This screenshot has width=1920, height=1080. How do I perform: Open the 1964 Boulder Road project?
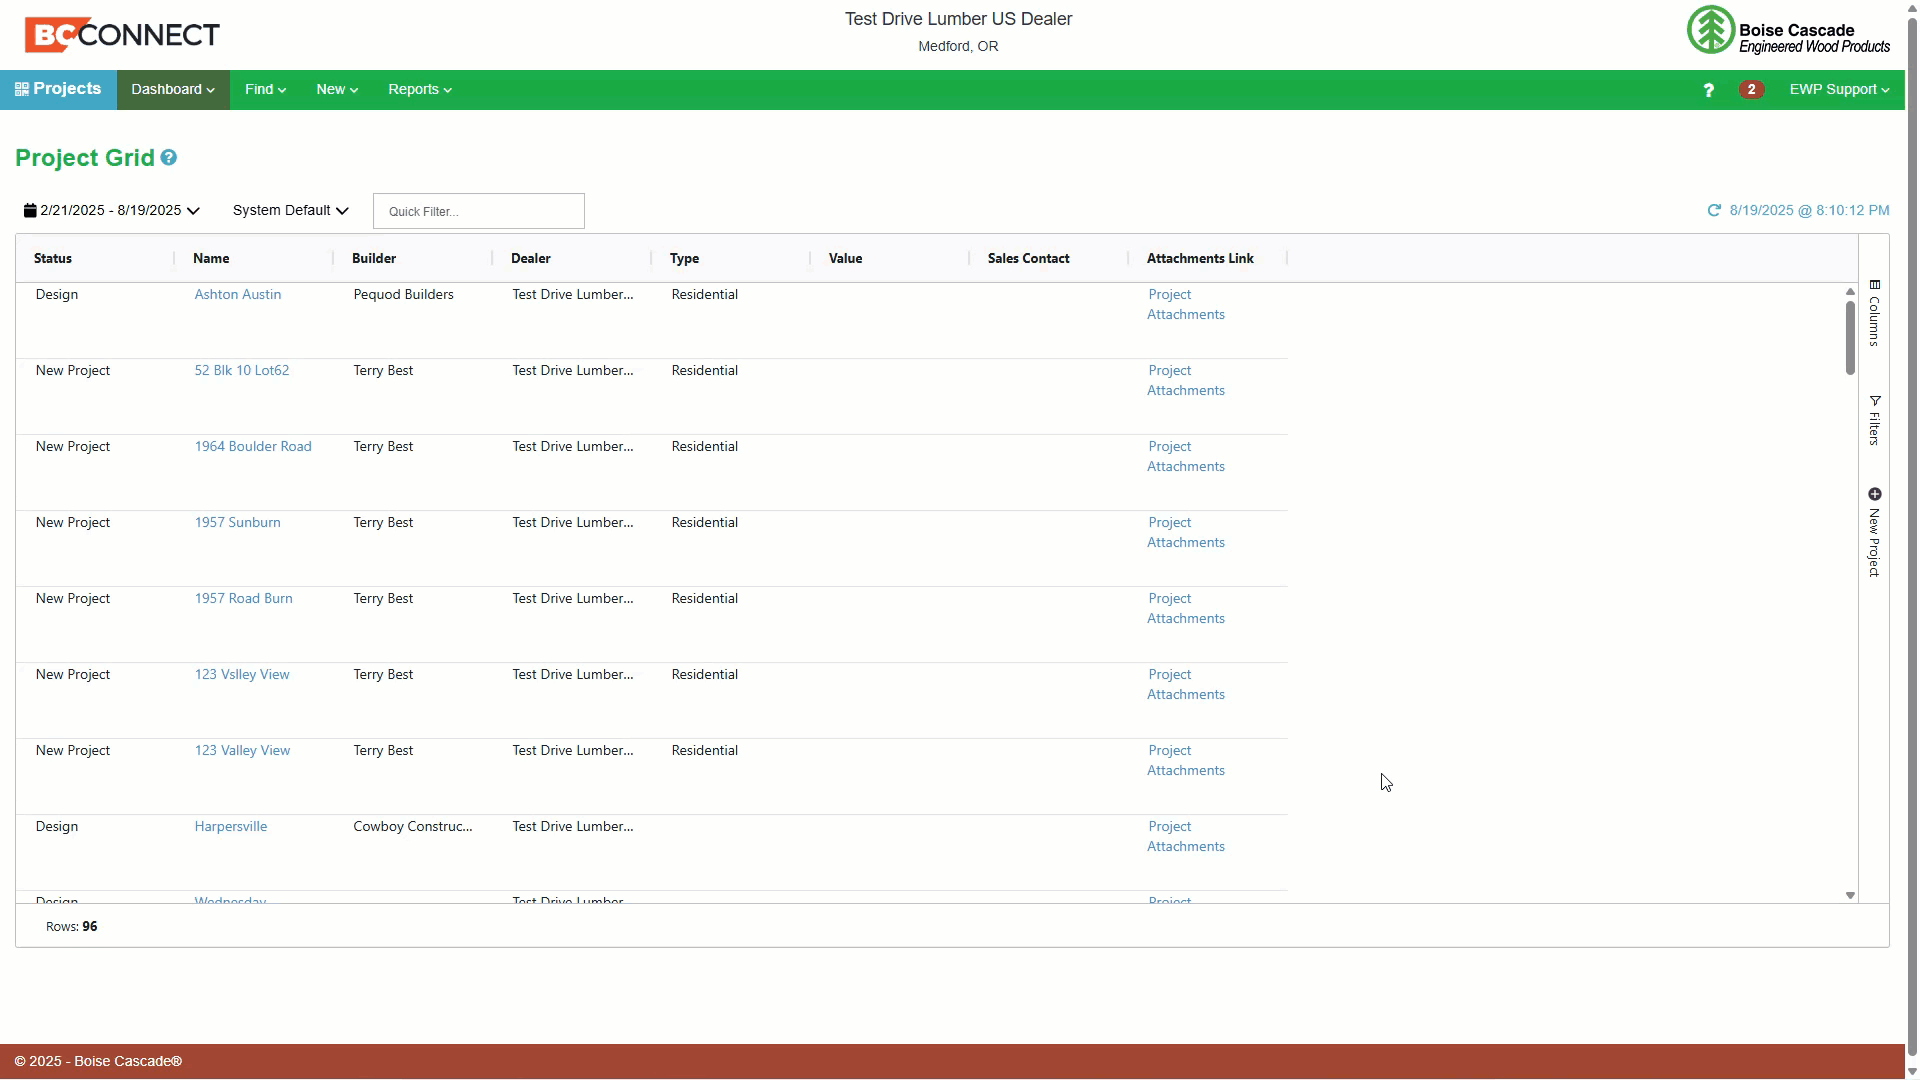(x=253, y=447)
